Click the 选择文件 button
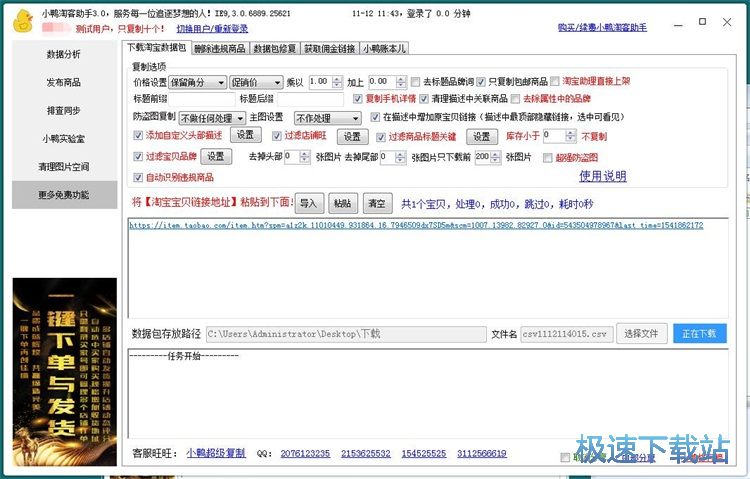The height and width of the screenshot is (479, 750). pos(641,334)
